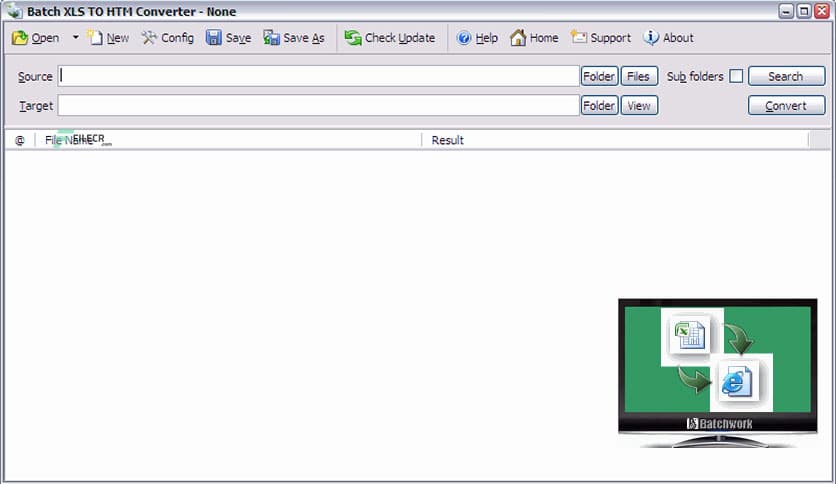View the target folder

point(639,106)
